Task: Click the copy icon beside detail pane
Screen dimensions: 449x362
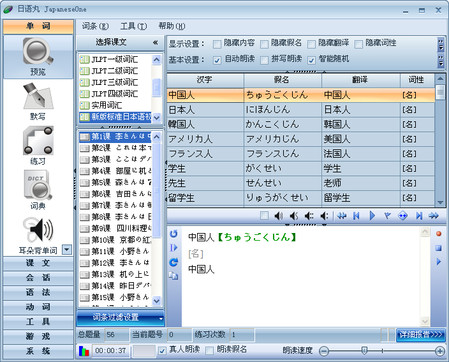Action: (x=174, y=276)
